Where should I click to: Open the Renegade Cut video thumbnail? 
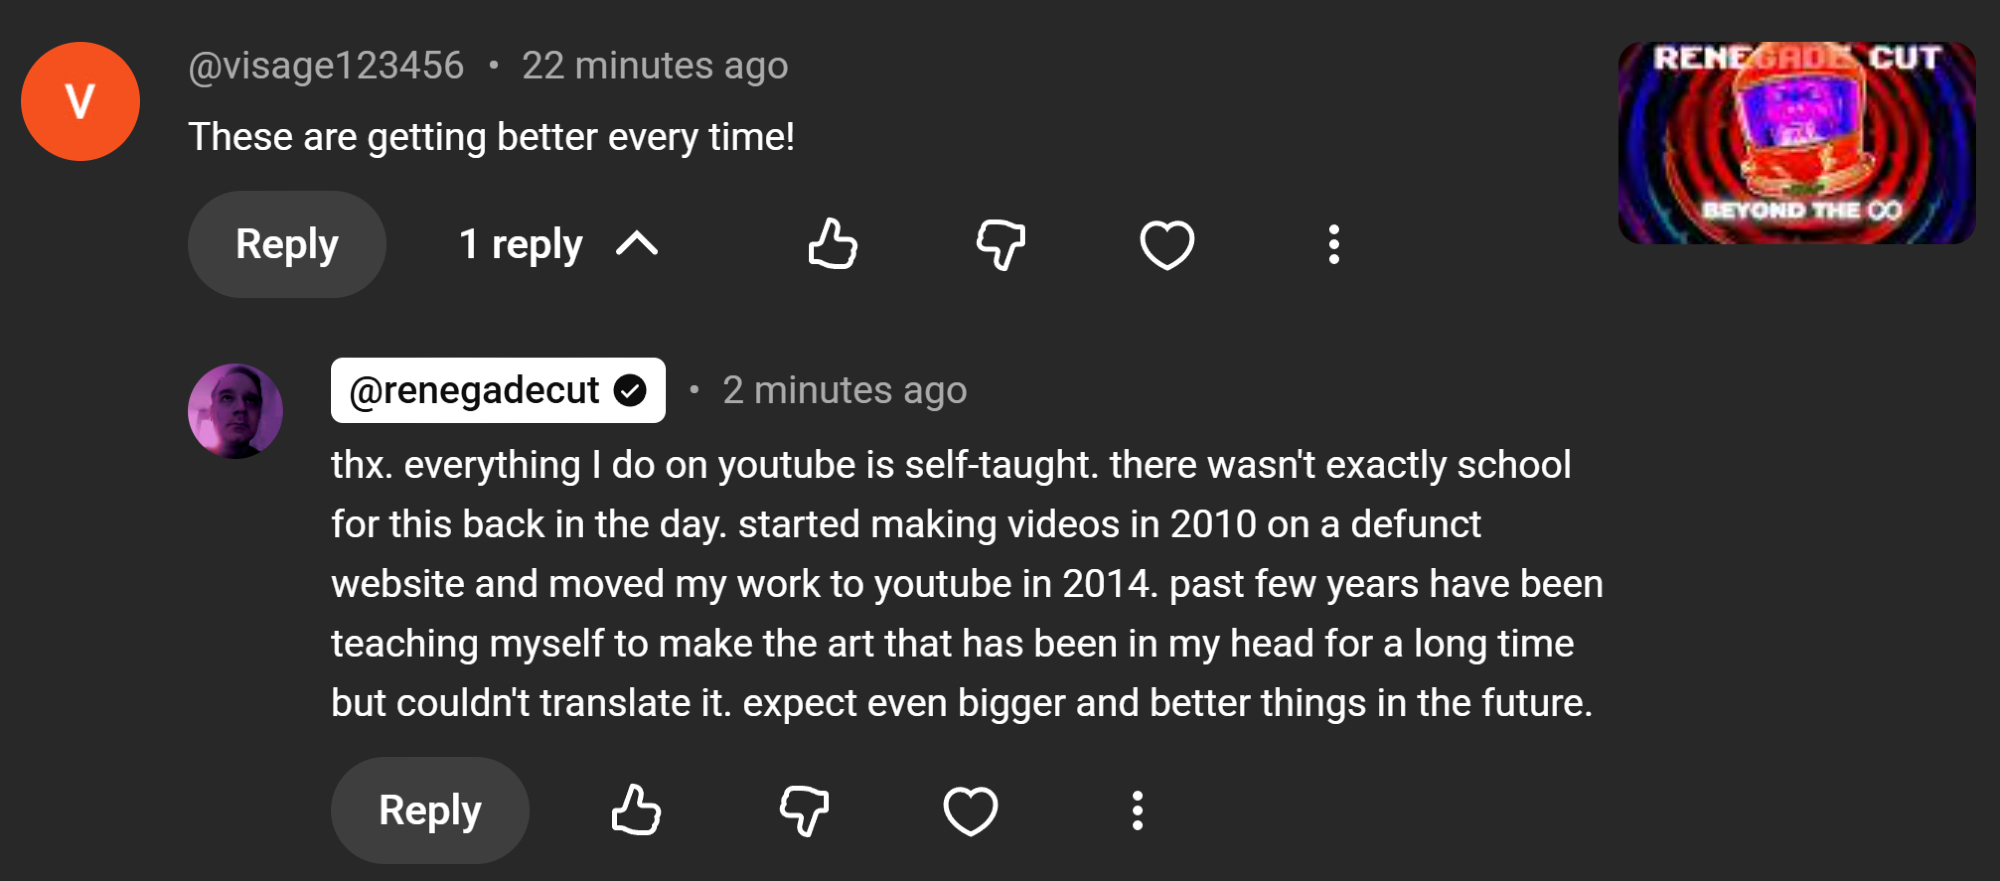(1796, 143)
